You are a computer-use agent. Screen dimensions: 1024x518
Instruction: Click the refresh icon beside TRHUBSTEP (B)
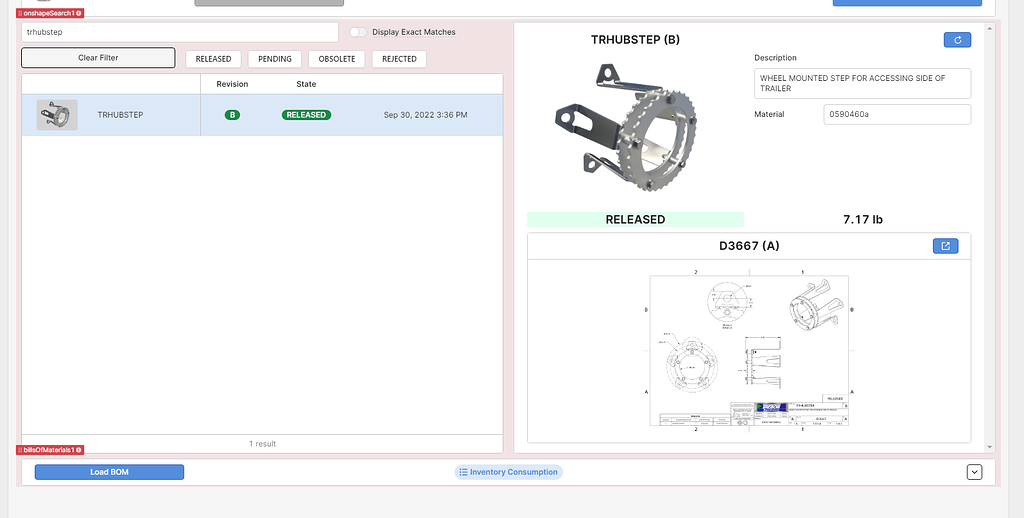coord(957,40)
